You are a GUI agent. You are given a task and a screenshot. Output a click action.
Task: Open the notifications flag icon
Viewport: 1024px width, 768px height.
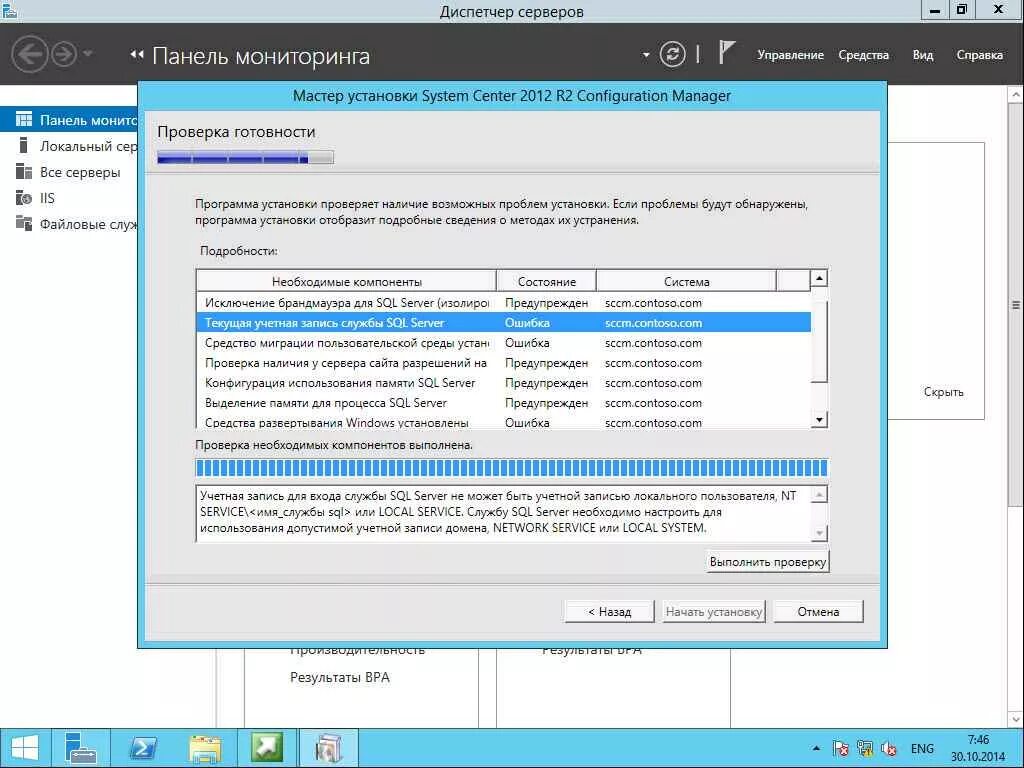point(726,52)
